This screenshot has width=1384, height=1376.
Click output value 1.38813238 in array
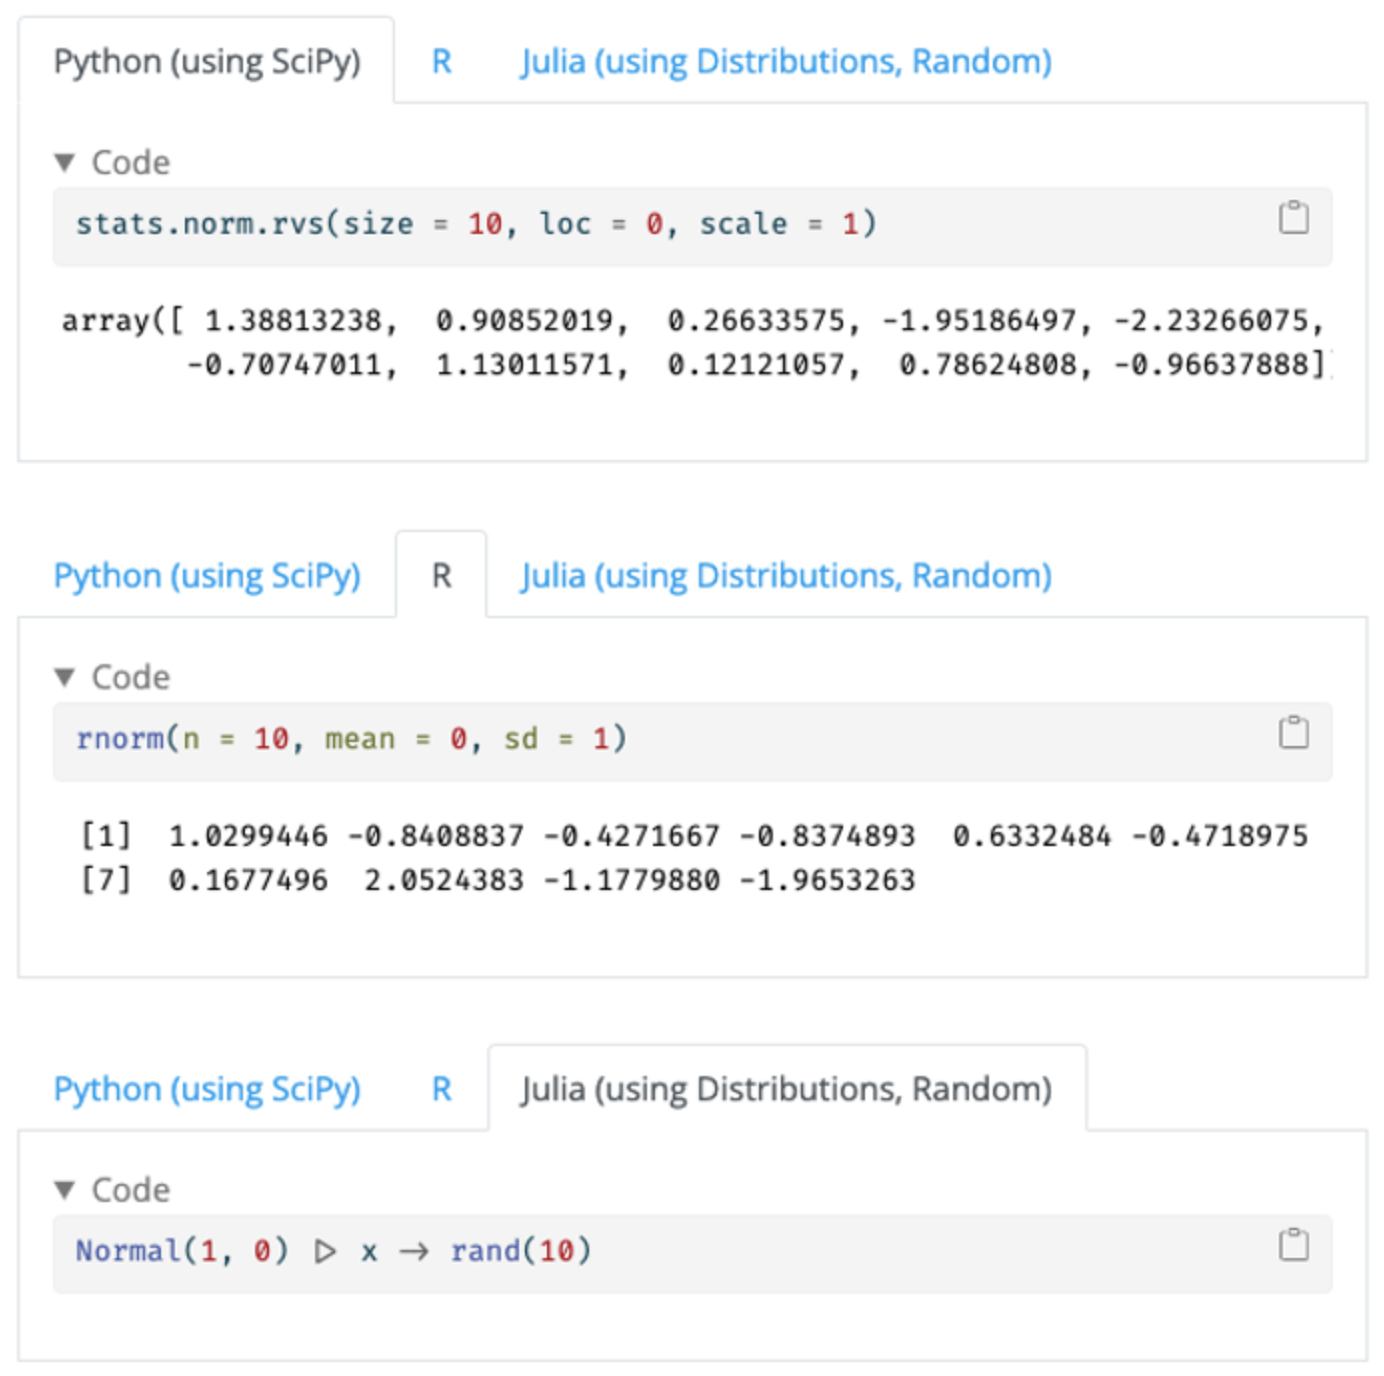tap(292, 320)
